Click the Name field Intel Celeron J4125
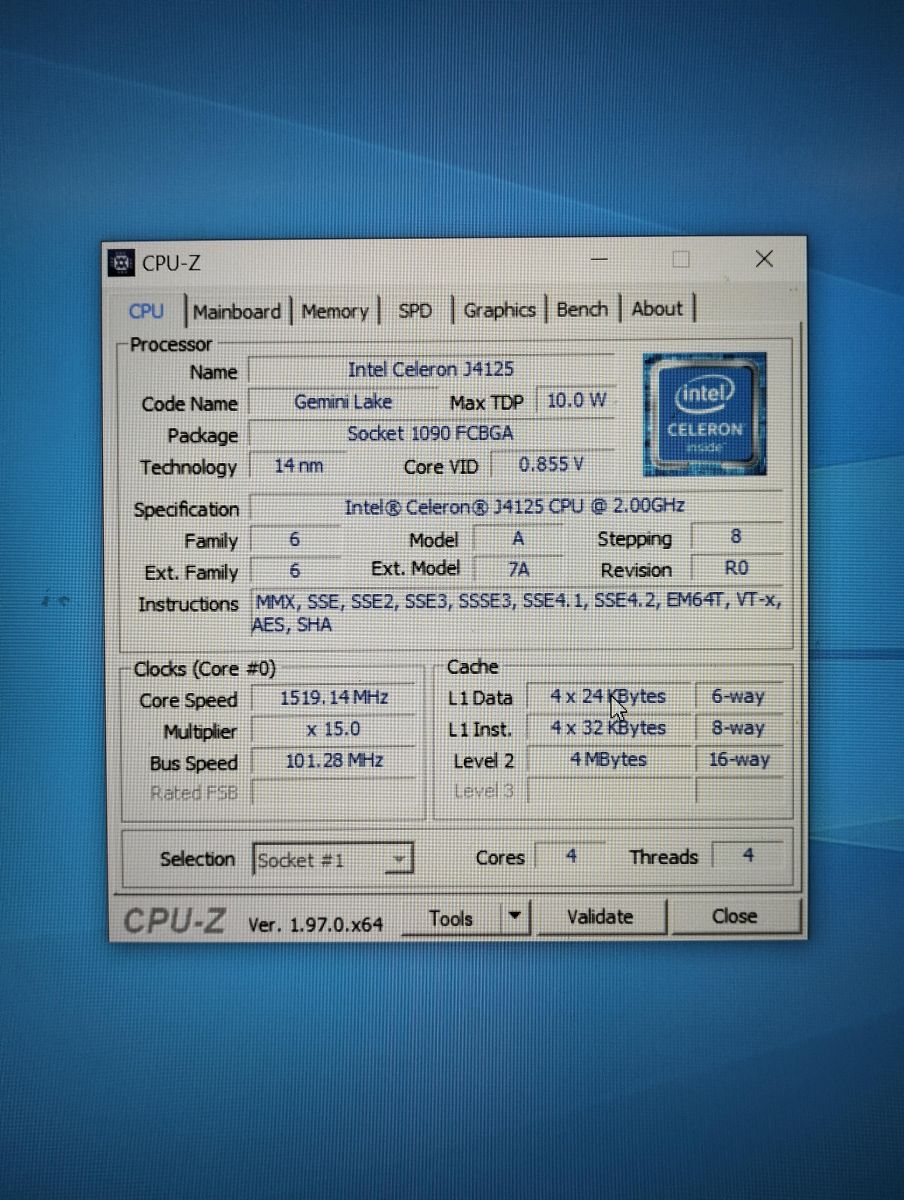904x1200 pixels. [x=431, y=369]
